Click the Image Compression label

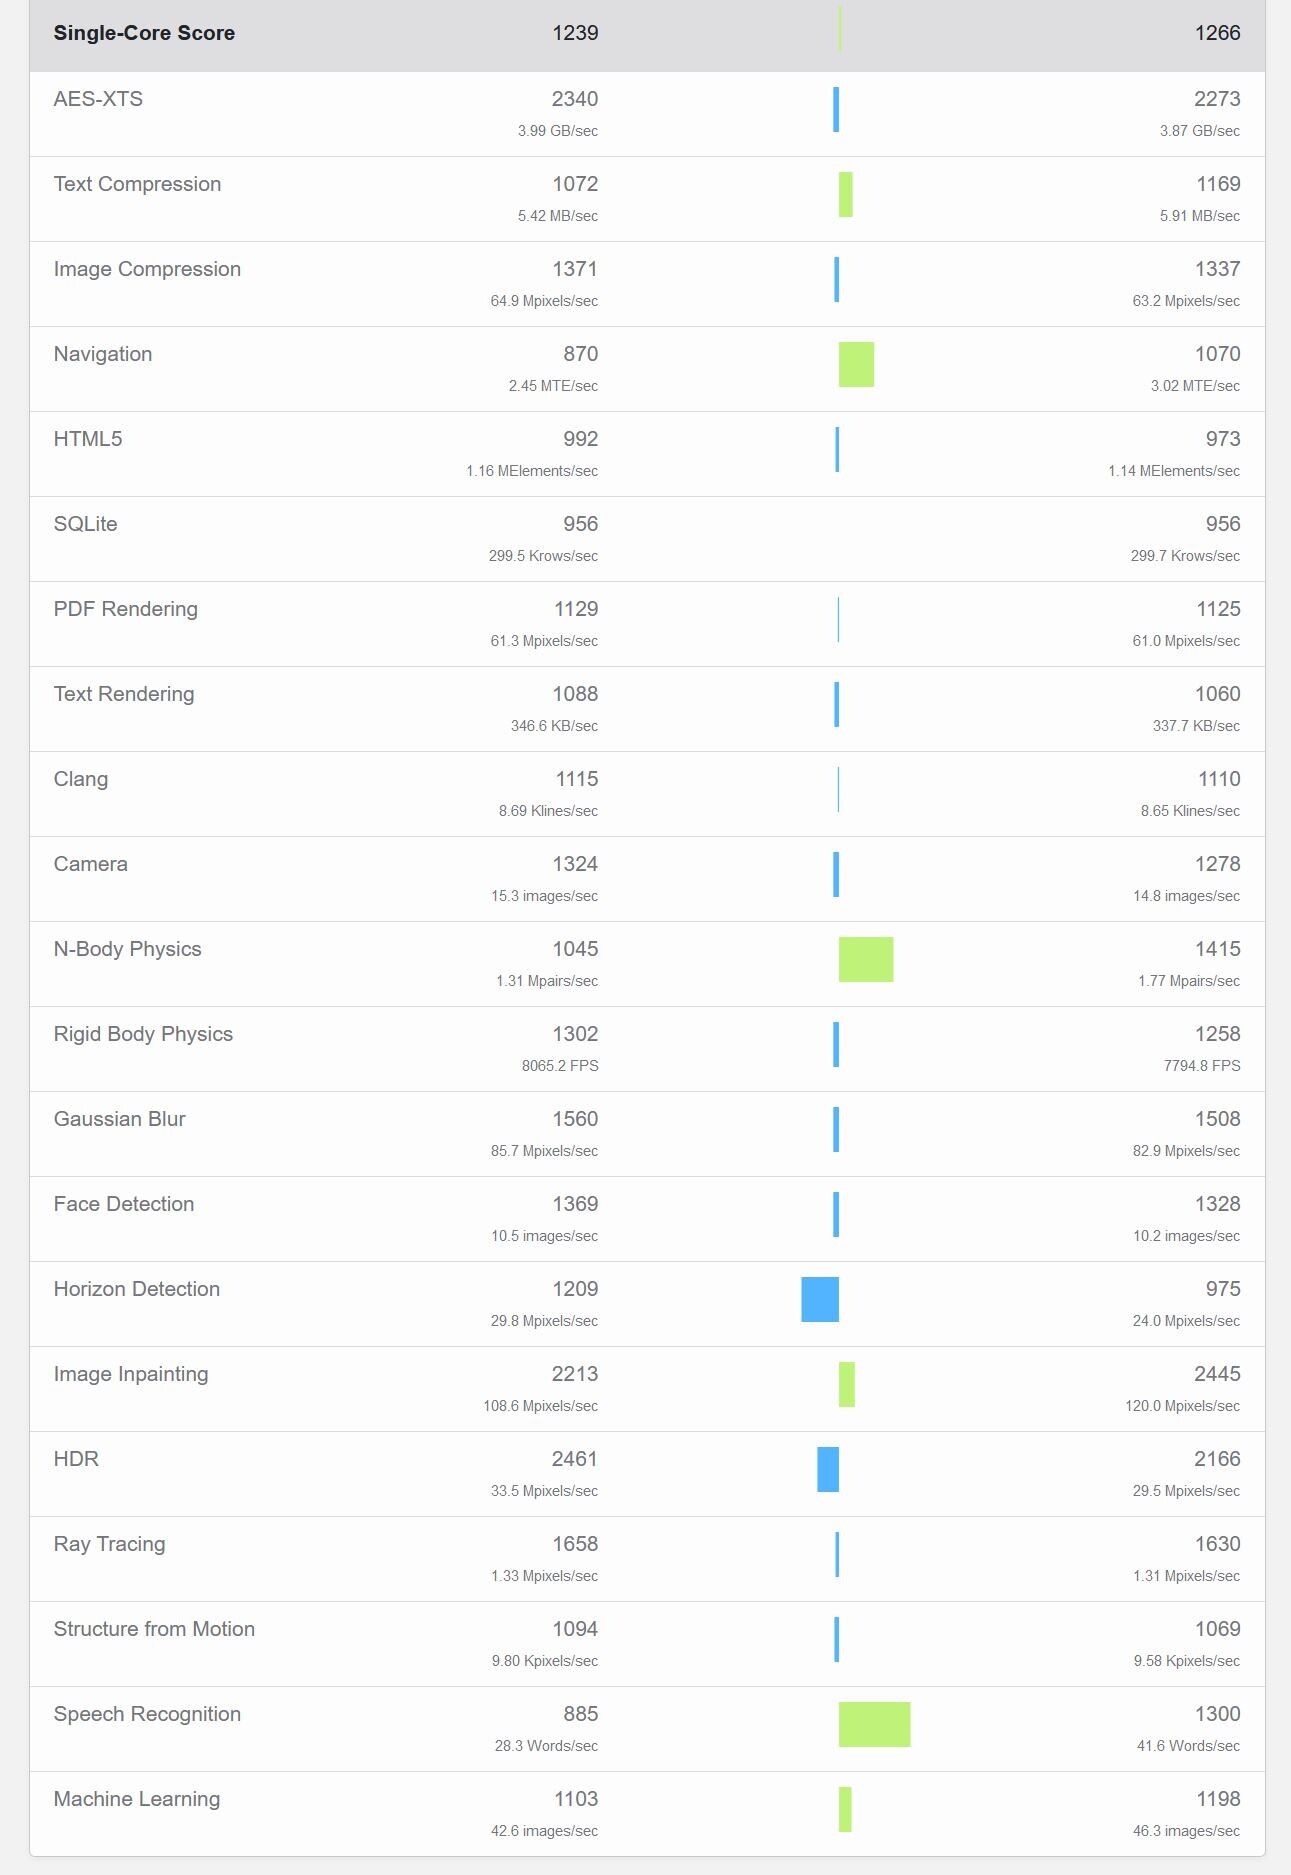point(147,269)
